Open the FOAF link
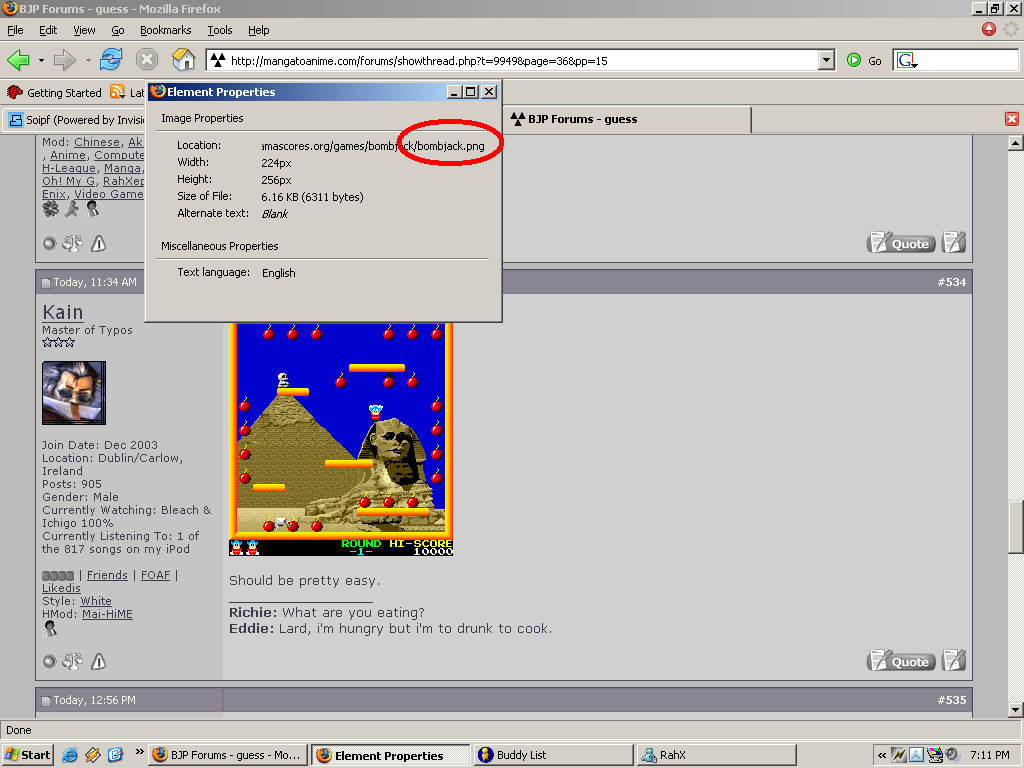 155,575
